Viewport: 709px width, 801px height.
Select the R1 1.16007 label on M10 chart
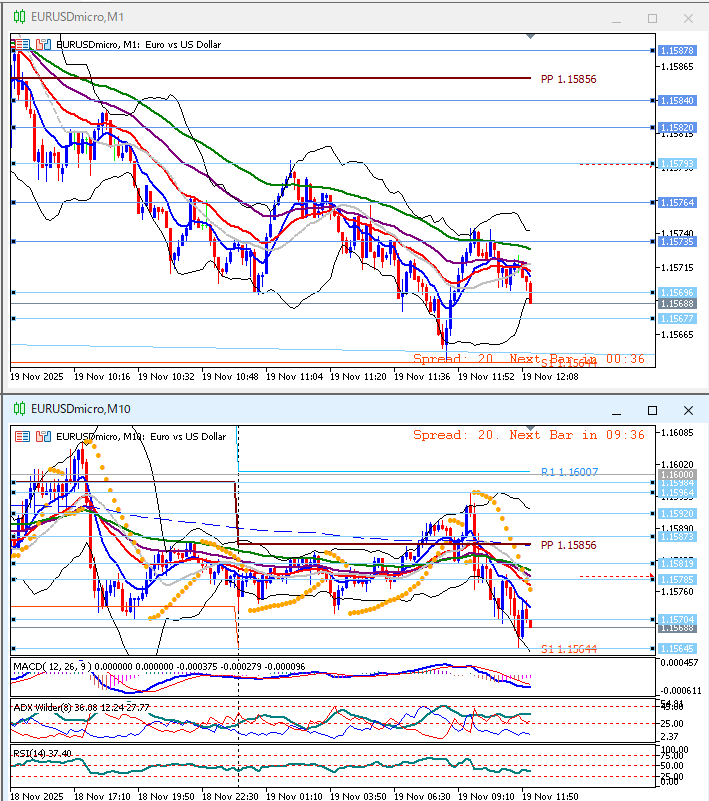(x=569, y=471)
